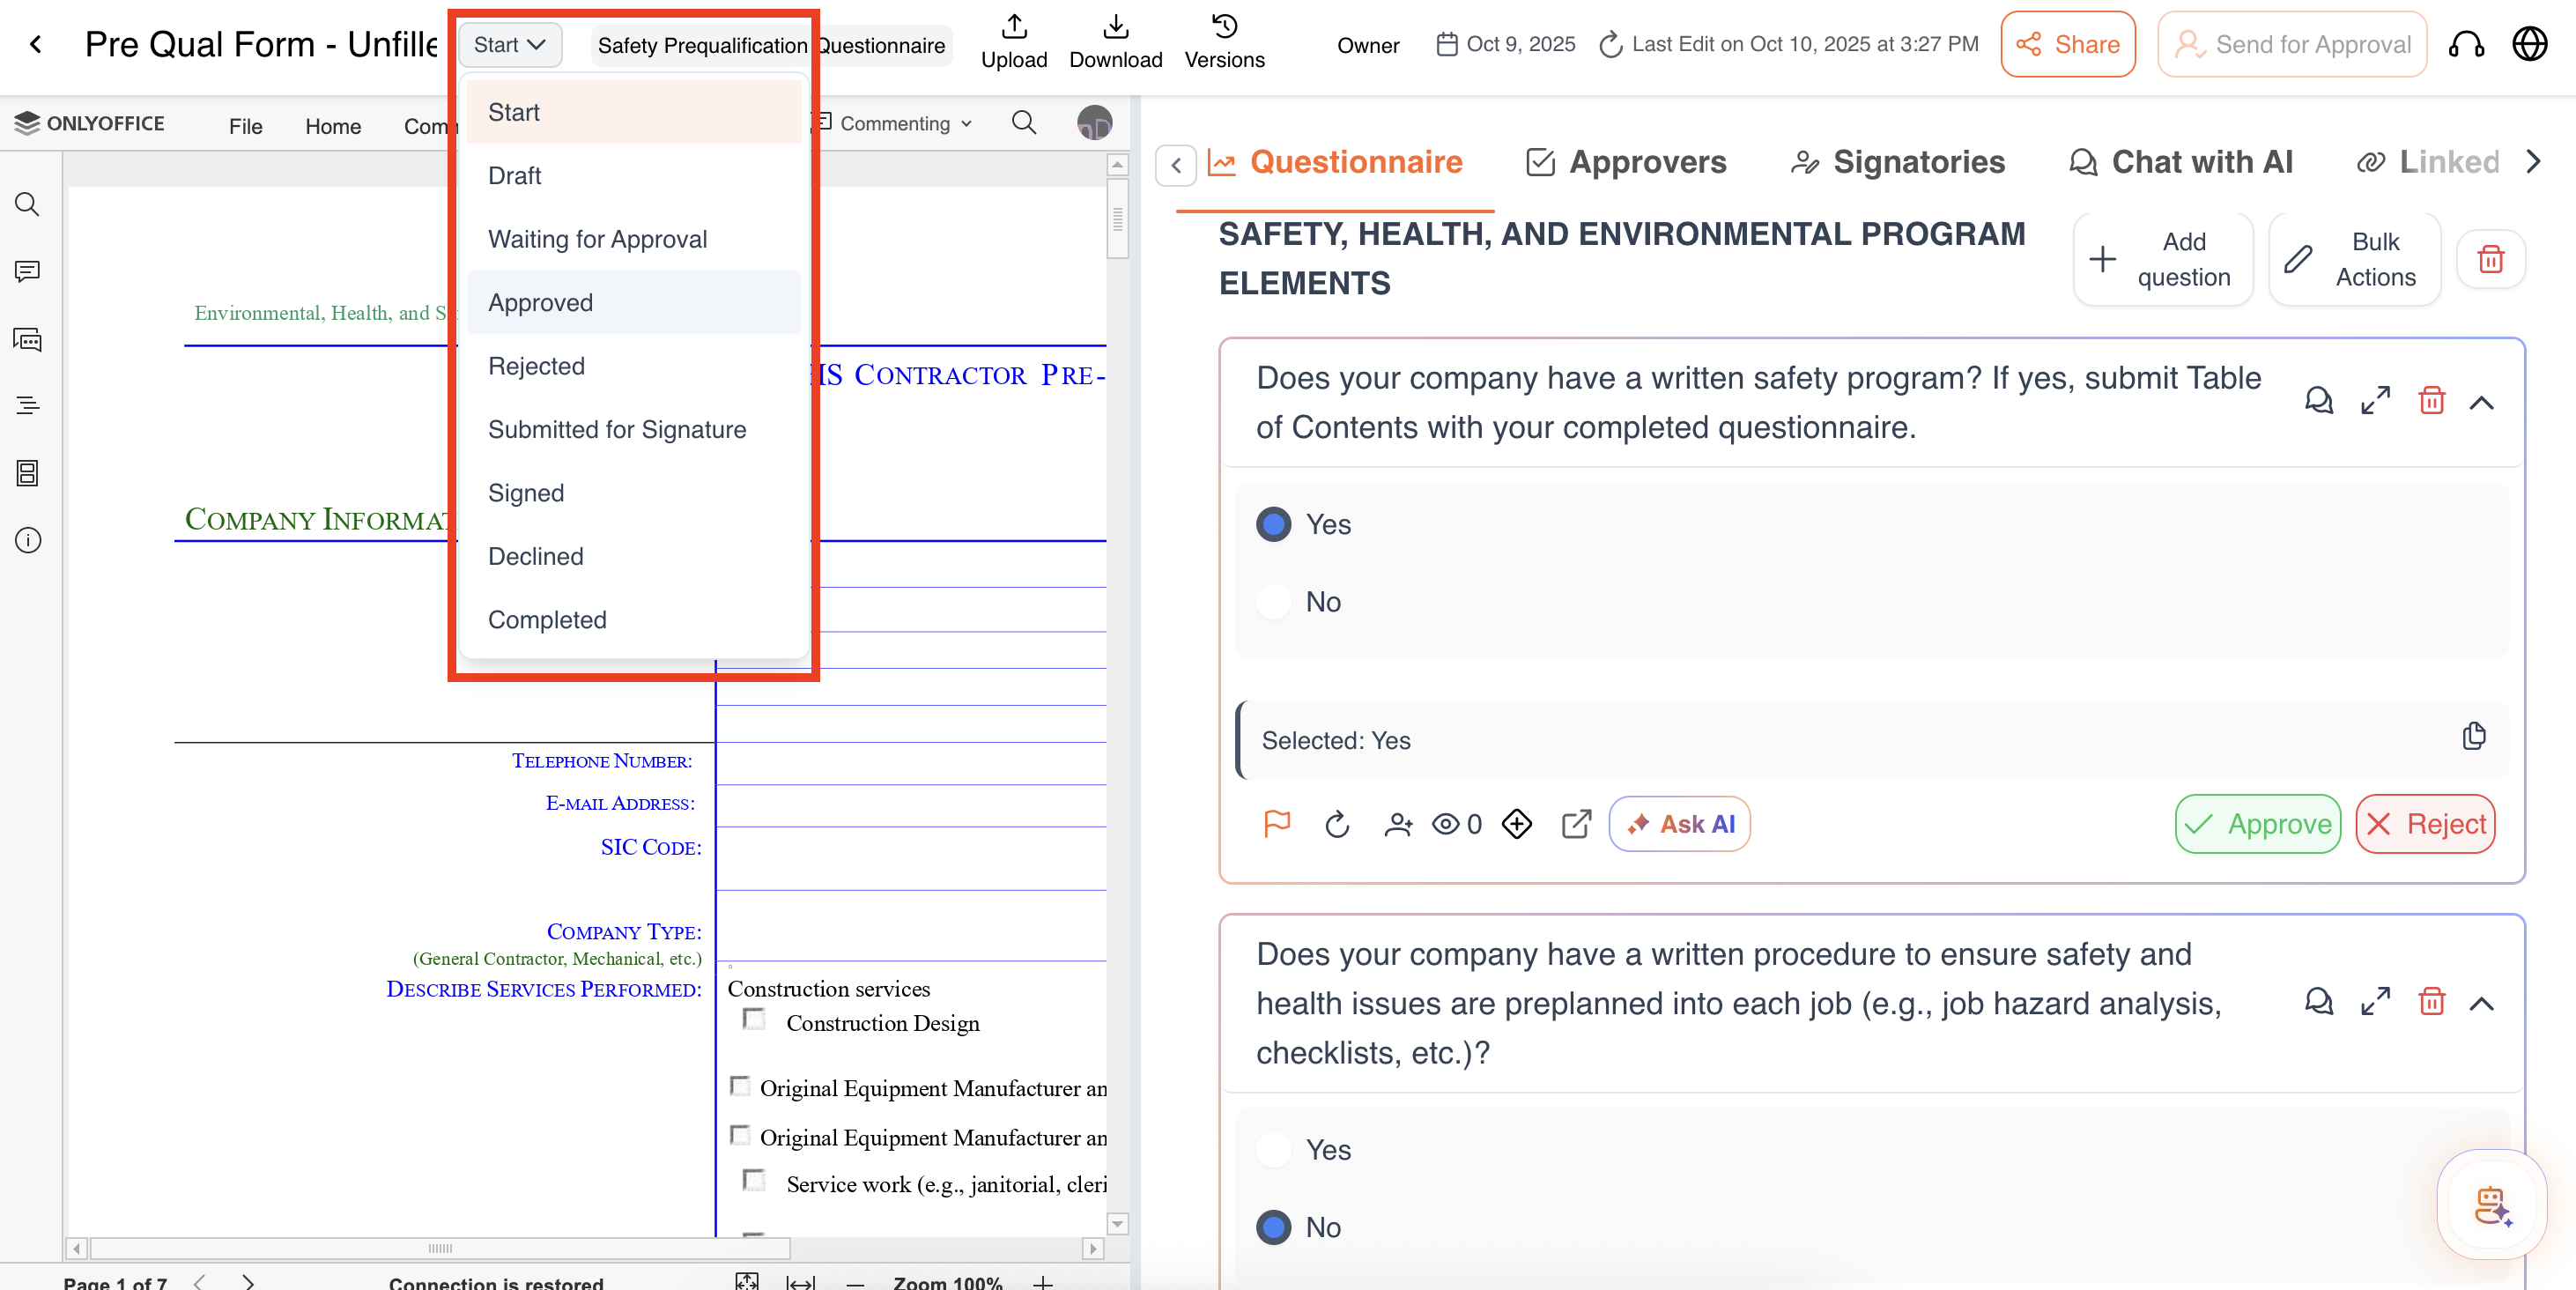Screen dimensions: 2576x1290
Task: Expand the second question to fullscreen
Action: point(2375,1002)
